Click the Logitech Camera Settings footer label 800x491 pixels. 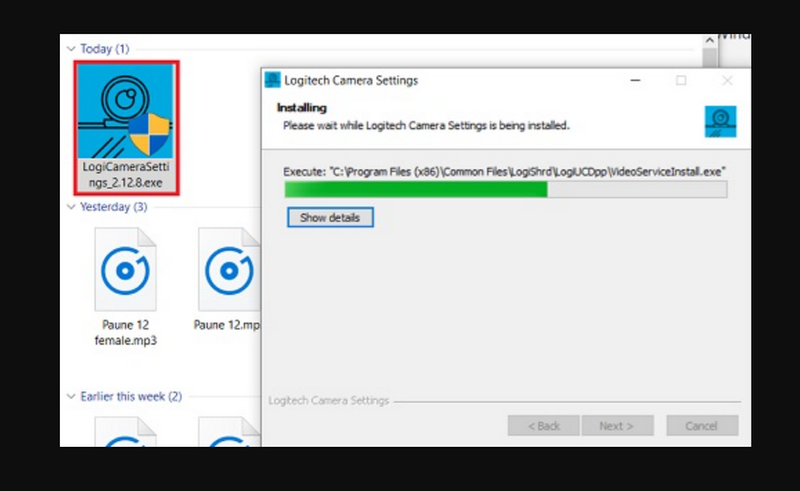(329, 401)
